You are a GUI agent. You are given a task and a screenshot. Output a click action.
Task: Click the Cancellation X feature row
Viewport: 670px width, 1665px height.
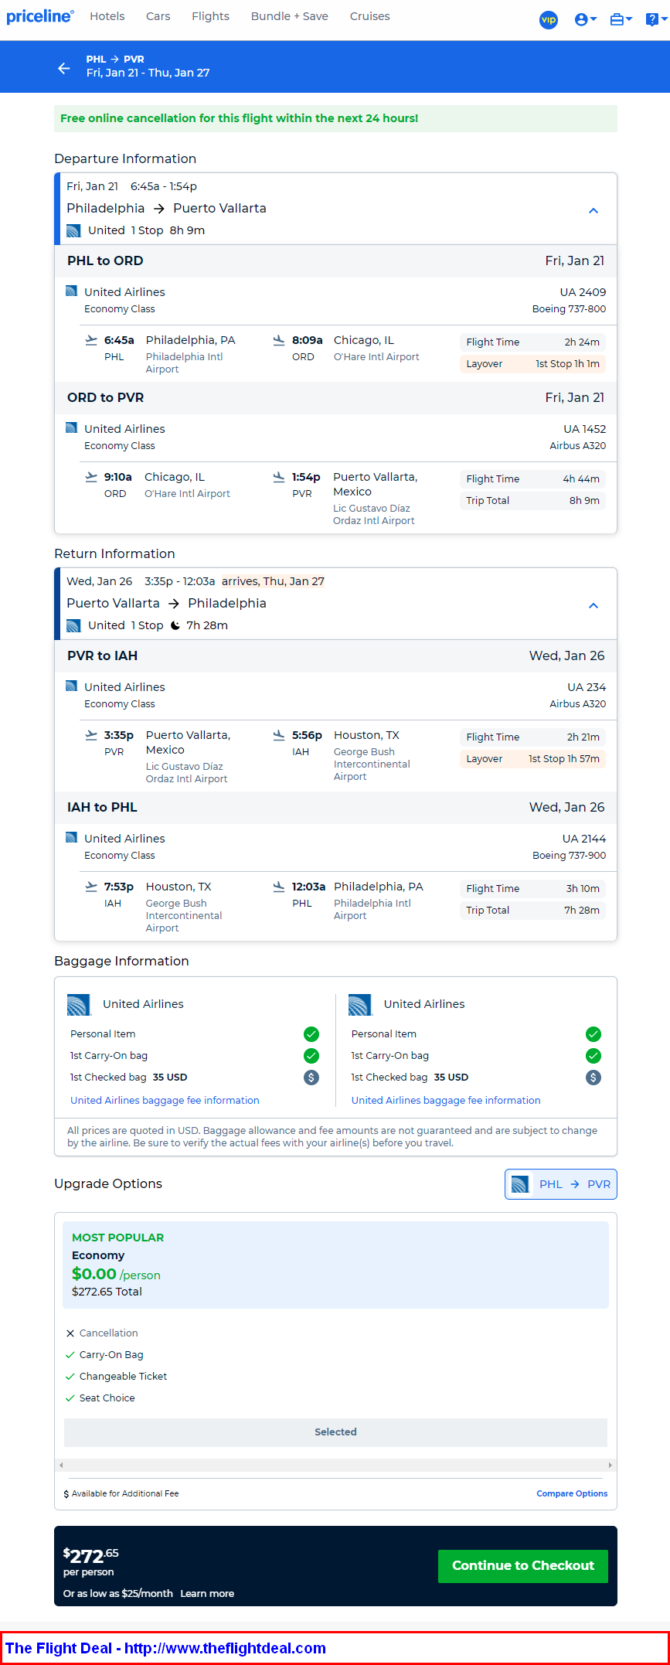102,1333
